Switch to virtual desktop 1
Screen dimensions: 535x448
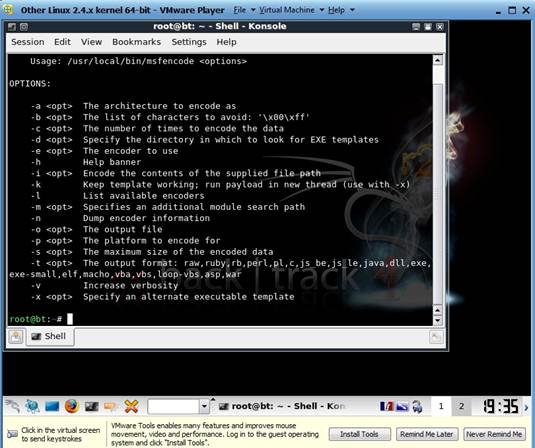coord(441,406)
